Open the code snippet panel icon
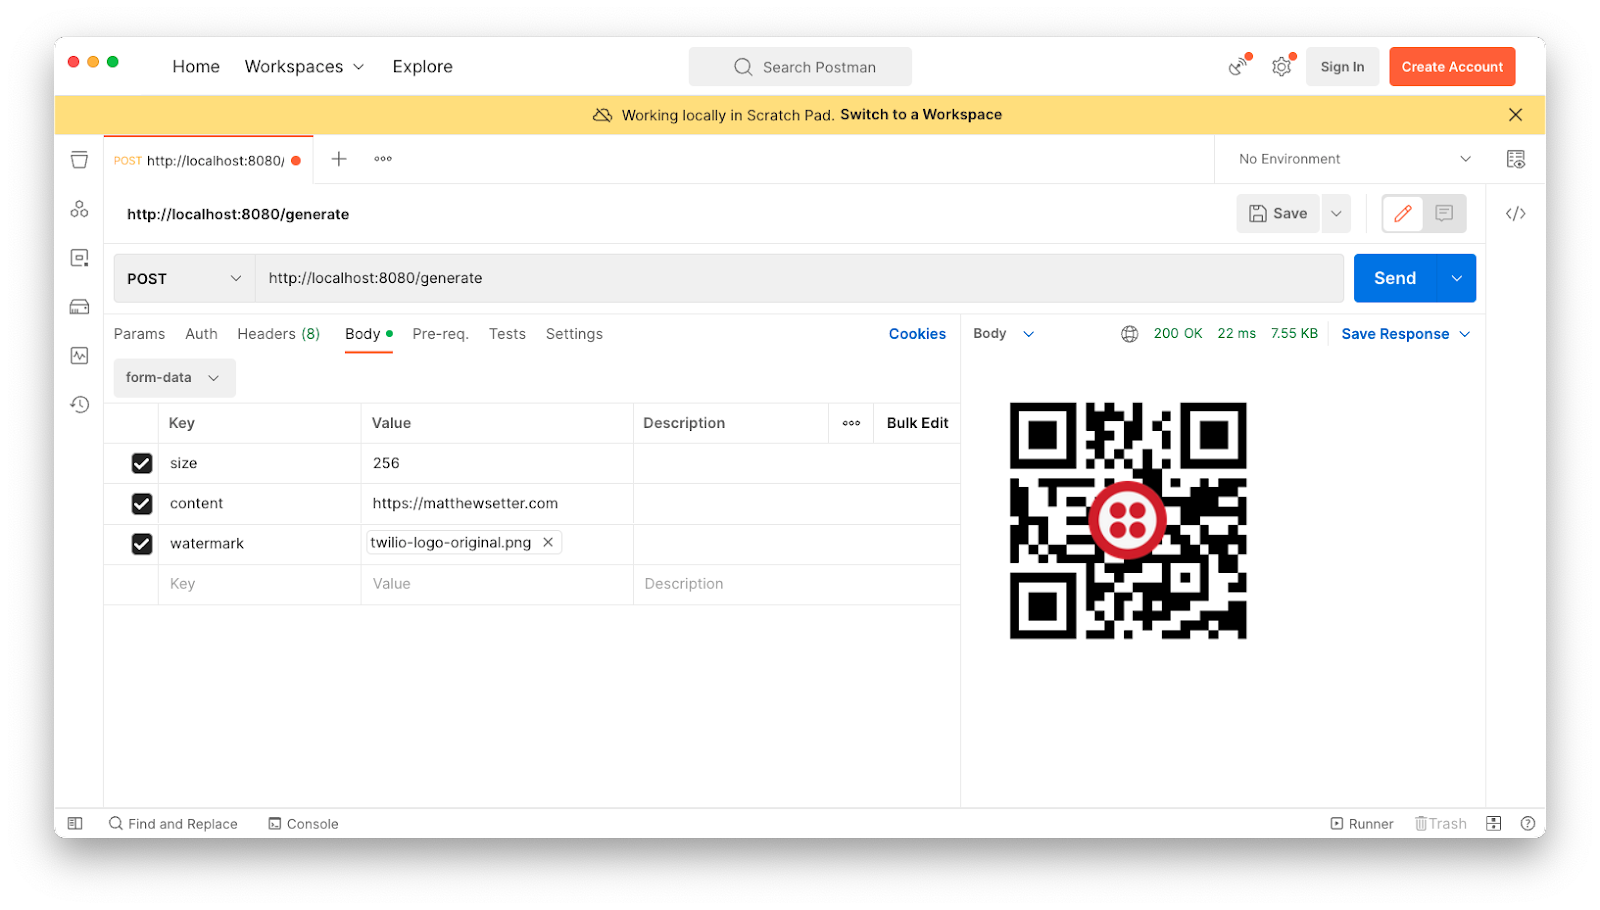 [1516, 213]
